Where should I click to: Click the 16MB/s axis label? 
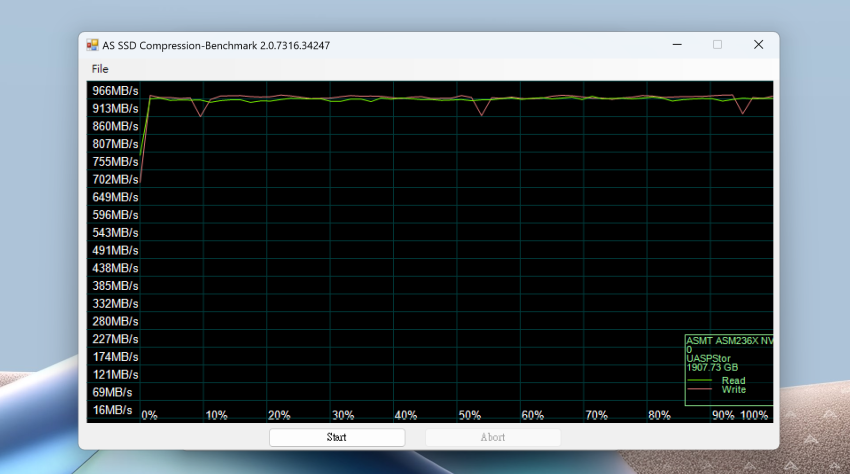(x=112, y=410)
